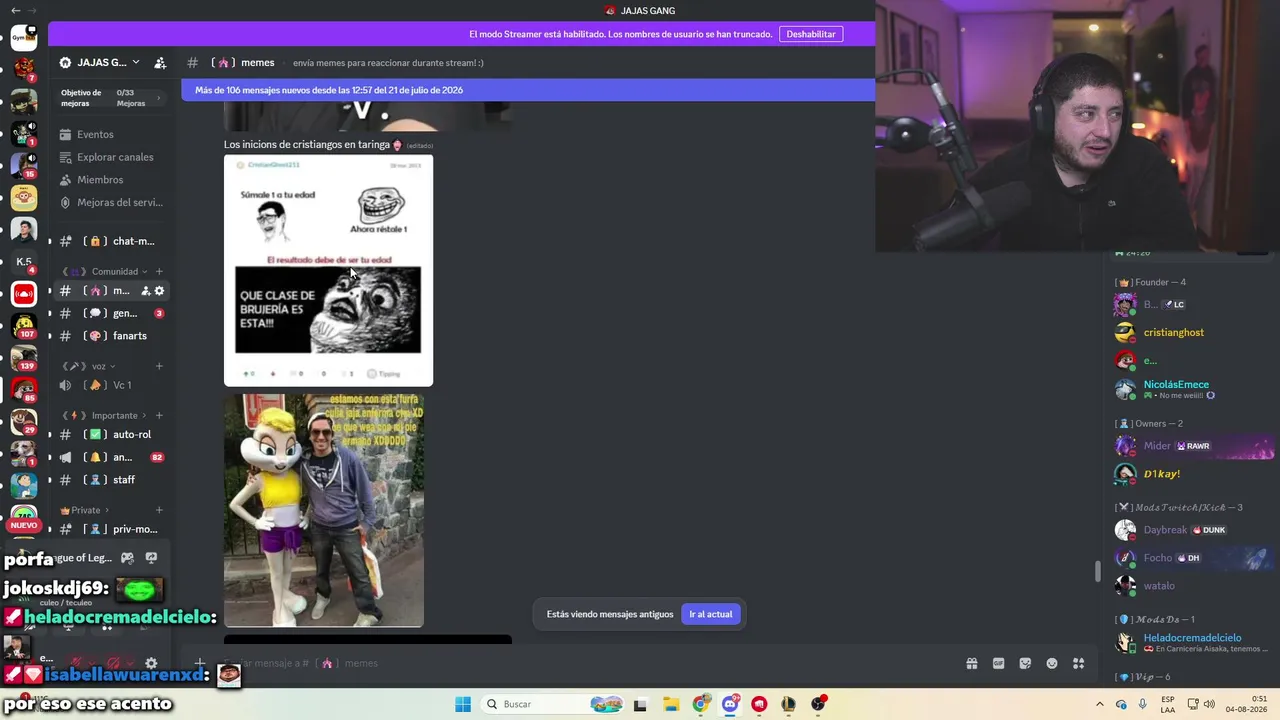Add a channel to voz category
Image resolution: width=1280 pixels, height=720 pixels.
coord(159,366)
